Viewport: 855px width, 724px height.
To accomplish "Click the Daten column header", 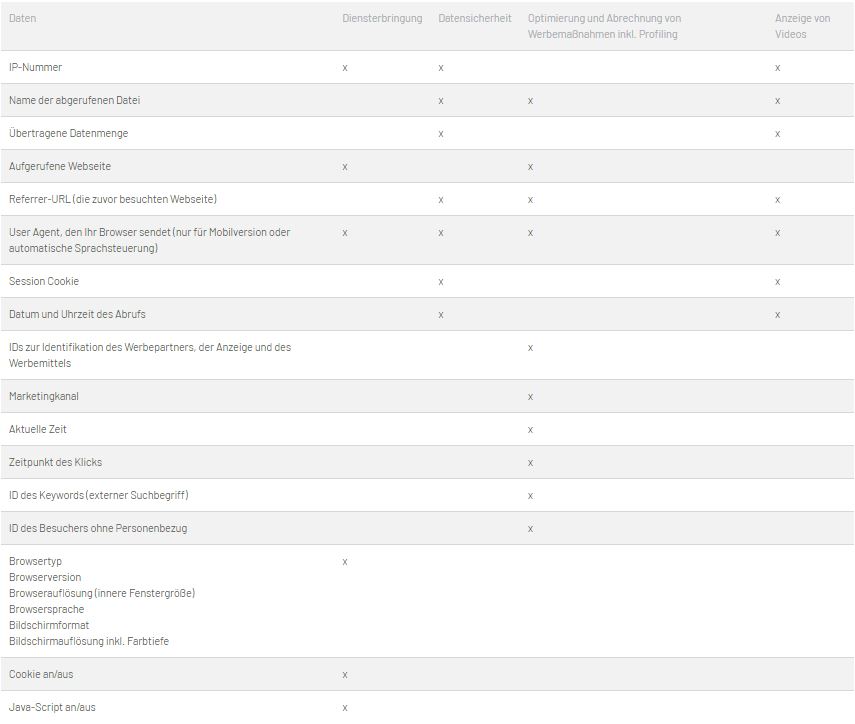I will (22, 18).
